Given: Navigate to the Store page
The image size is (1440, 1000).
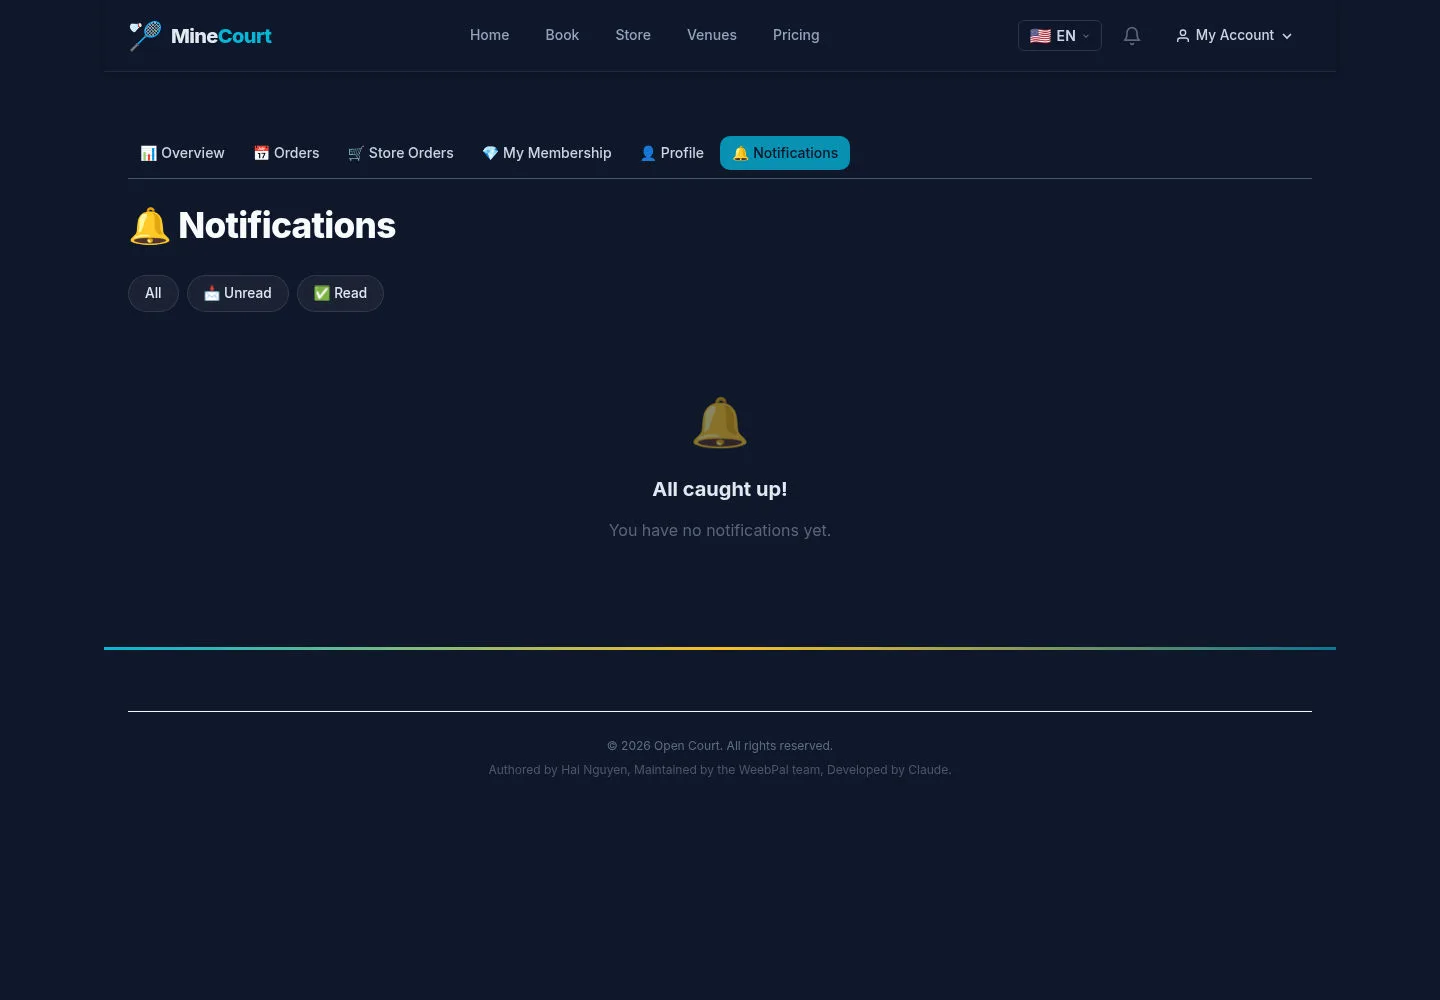Looking at the screenshot, I should [633, 35].
